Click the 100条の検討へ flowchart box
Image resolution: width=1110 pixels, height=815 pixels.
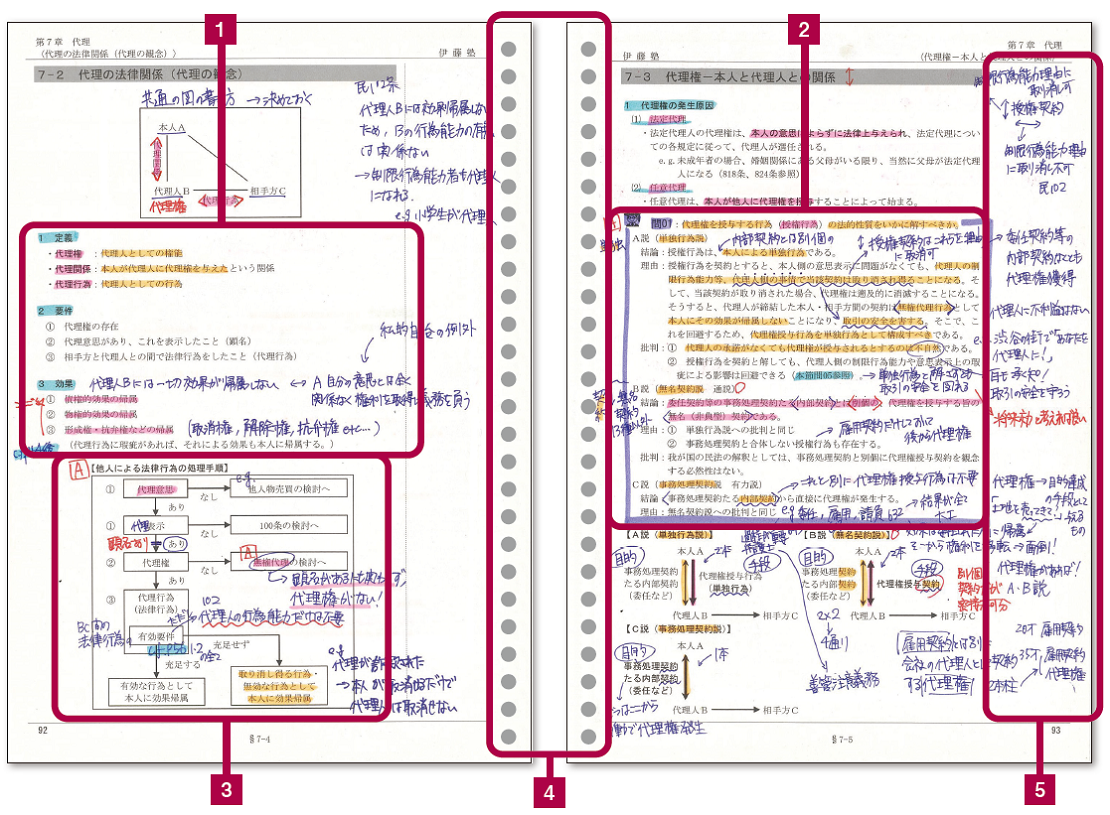[291, 526]
